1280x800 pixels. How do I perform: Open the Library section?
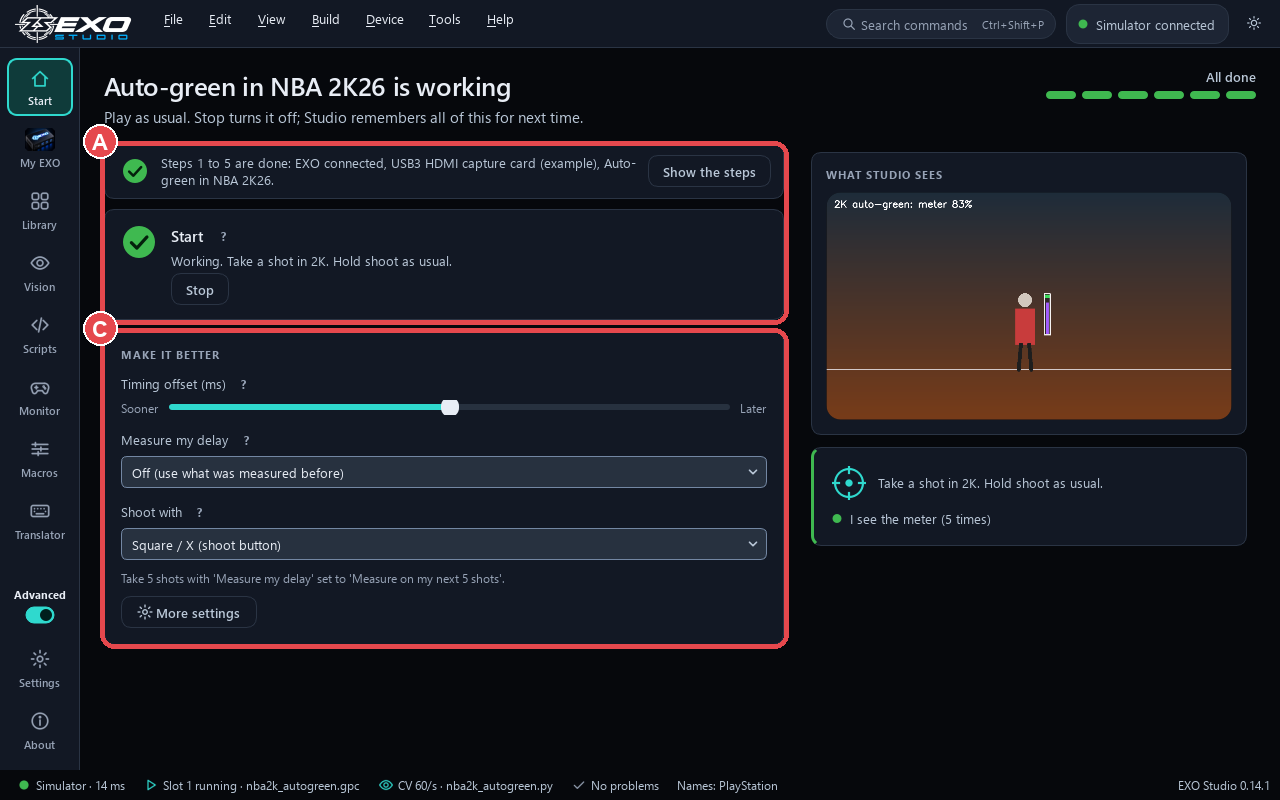tap(40, 211)
